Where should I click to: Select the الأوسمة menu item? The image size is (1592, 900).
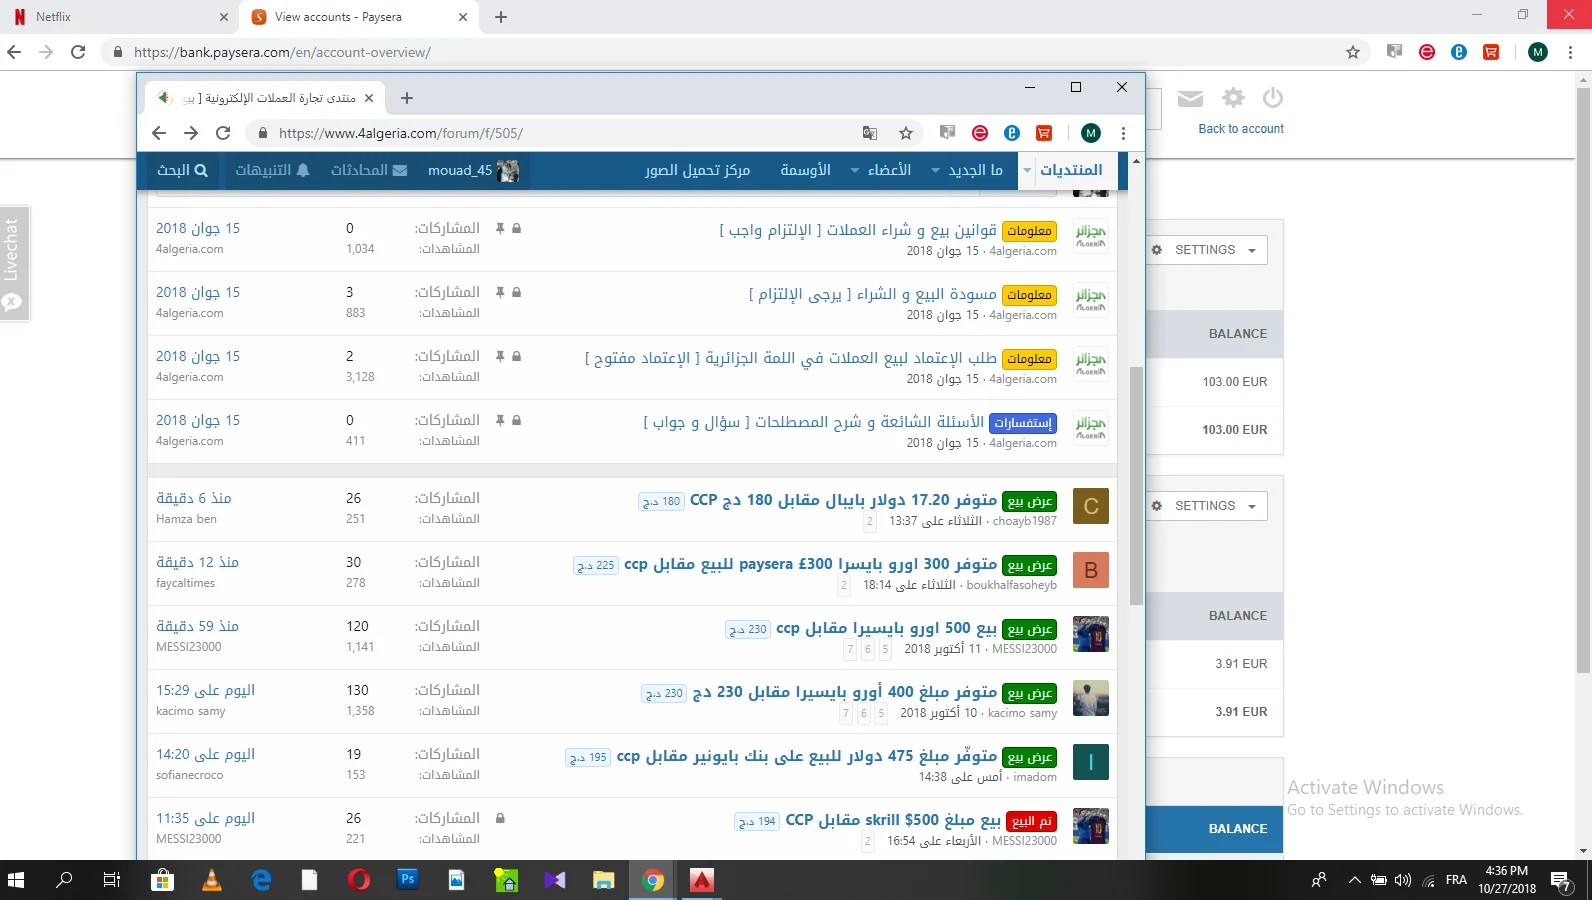[805, 170]
